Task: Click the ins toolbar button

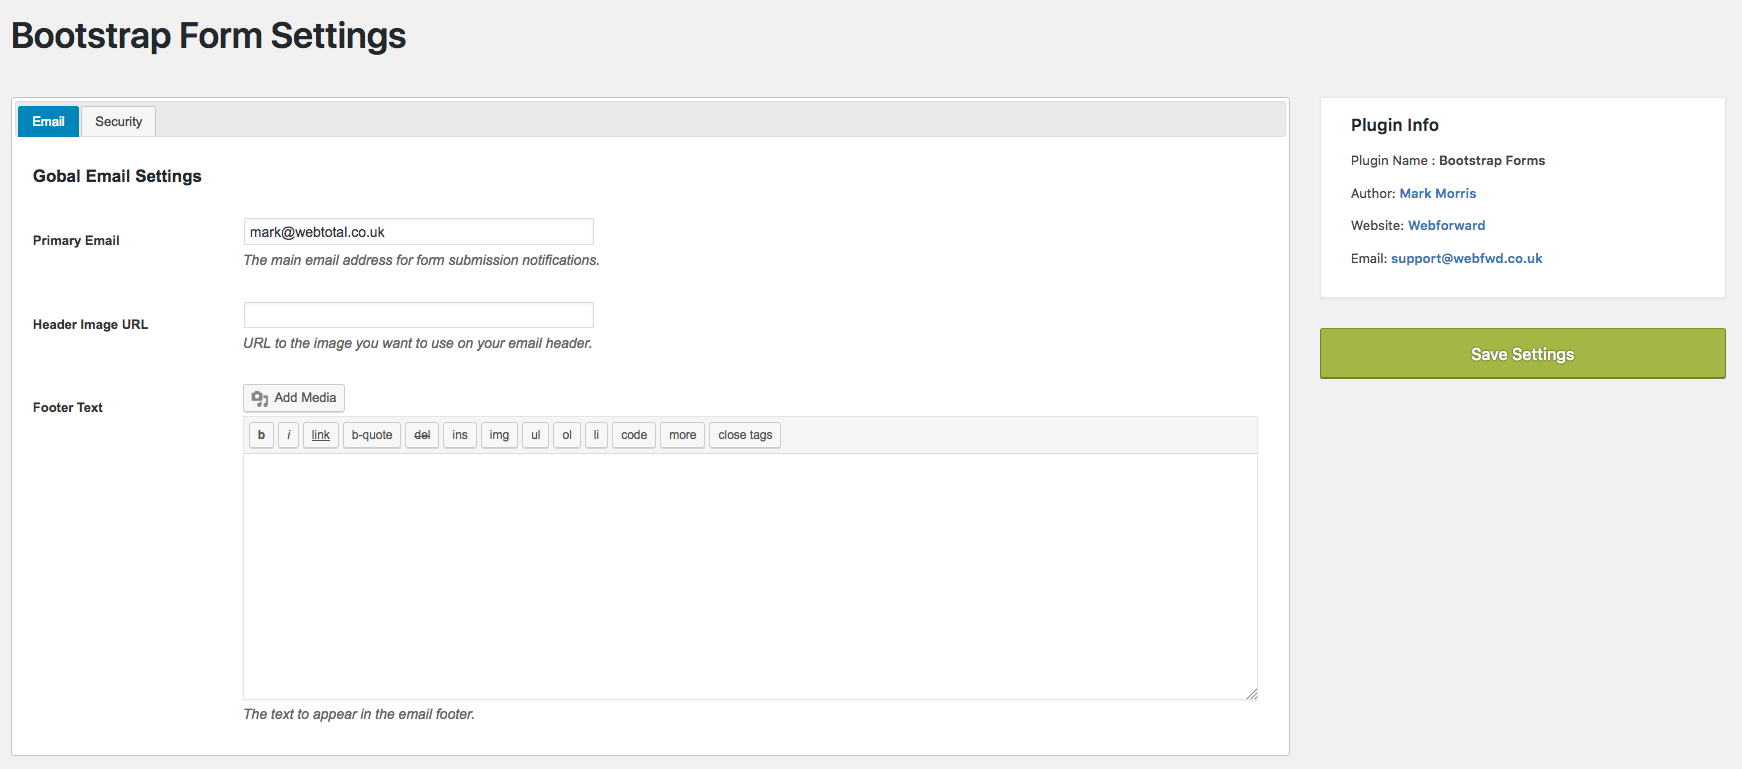Action: click(x=460, y=435)
